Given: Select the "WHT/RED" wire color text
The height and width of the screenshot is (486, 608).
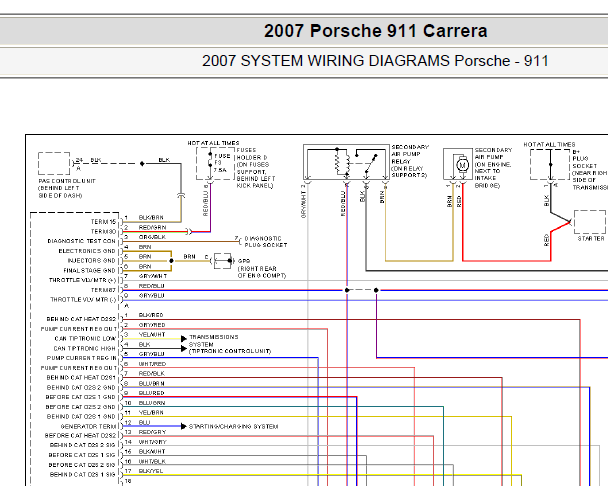Looking at the screenshot, I should click(x=152, y=364).
